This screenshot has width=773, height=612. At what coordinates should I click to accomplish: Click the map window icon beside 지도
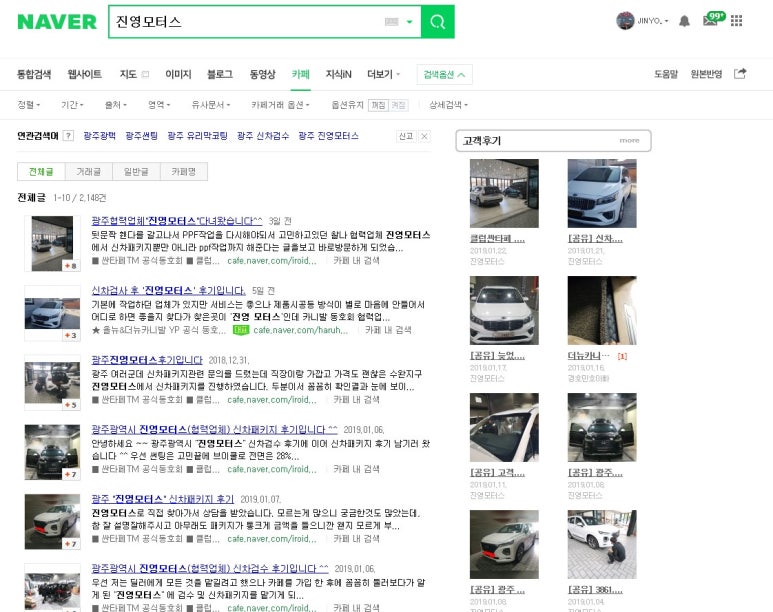tap(145, 74)
